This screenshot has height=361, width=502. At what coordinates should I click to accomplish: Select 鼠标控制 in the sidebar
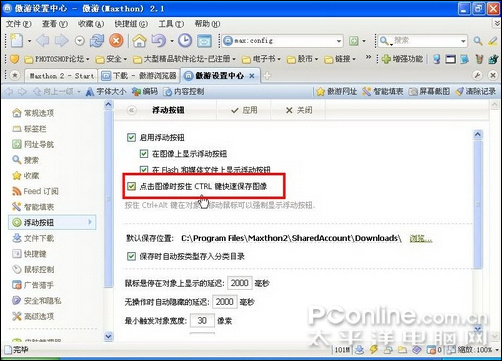click(33, 270)
